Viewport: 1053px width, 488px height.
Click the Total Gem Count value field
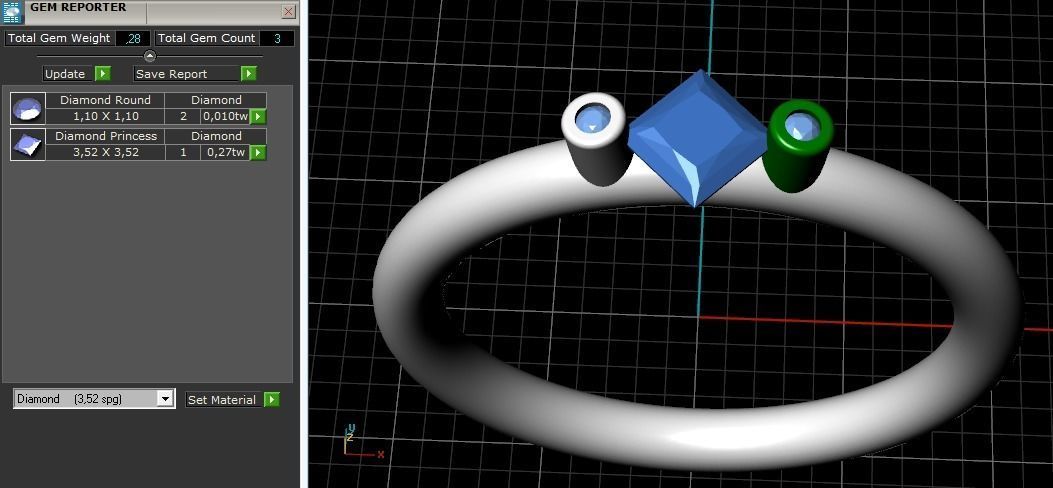pos(277,38)
